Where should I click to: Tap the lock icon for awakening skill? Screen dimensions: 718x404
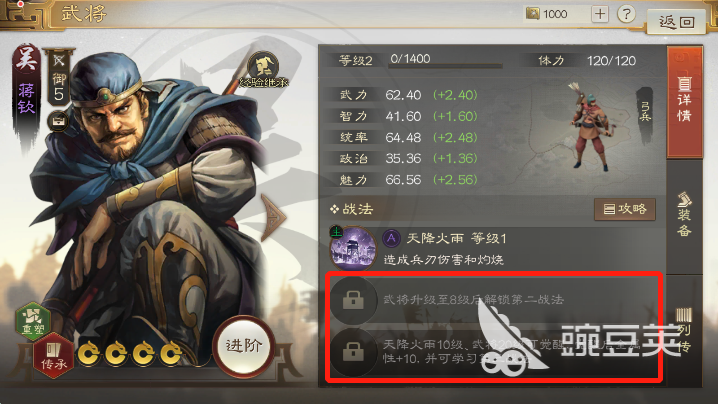click(353, 352)
